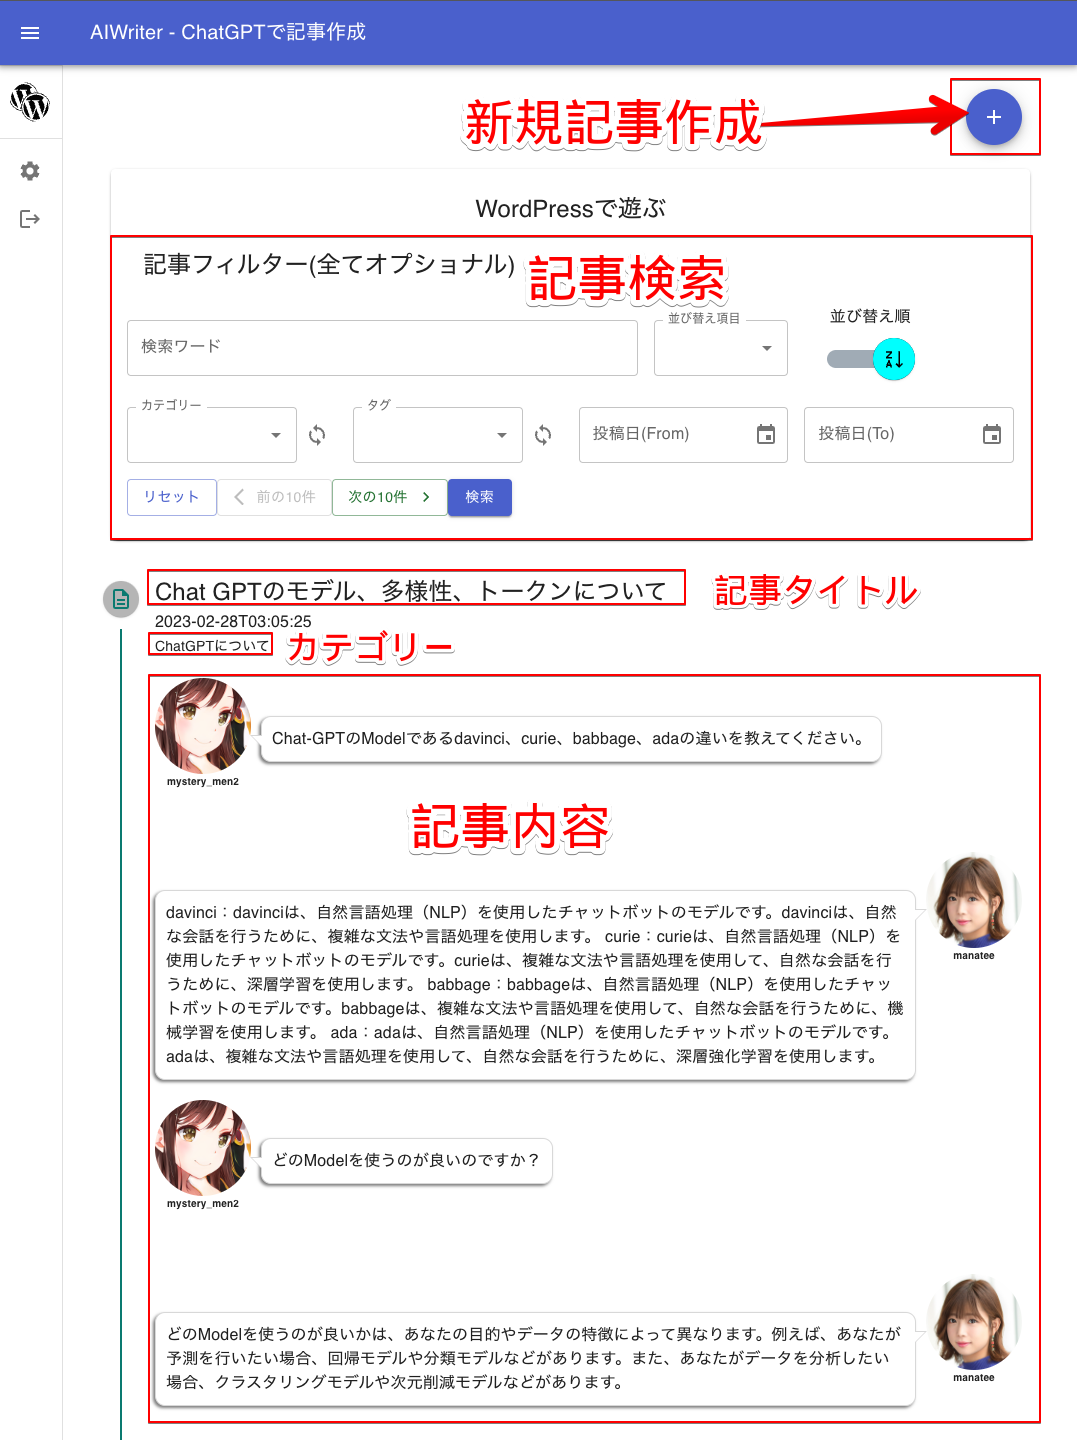The image size is (1077, 1440).
Task: Open the calendar for 投稿日(To)
Action: click(x=992, y=434)
